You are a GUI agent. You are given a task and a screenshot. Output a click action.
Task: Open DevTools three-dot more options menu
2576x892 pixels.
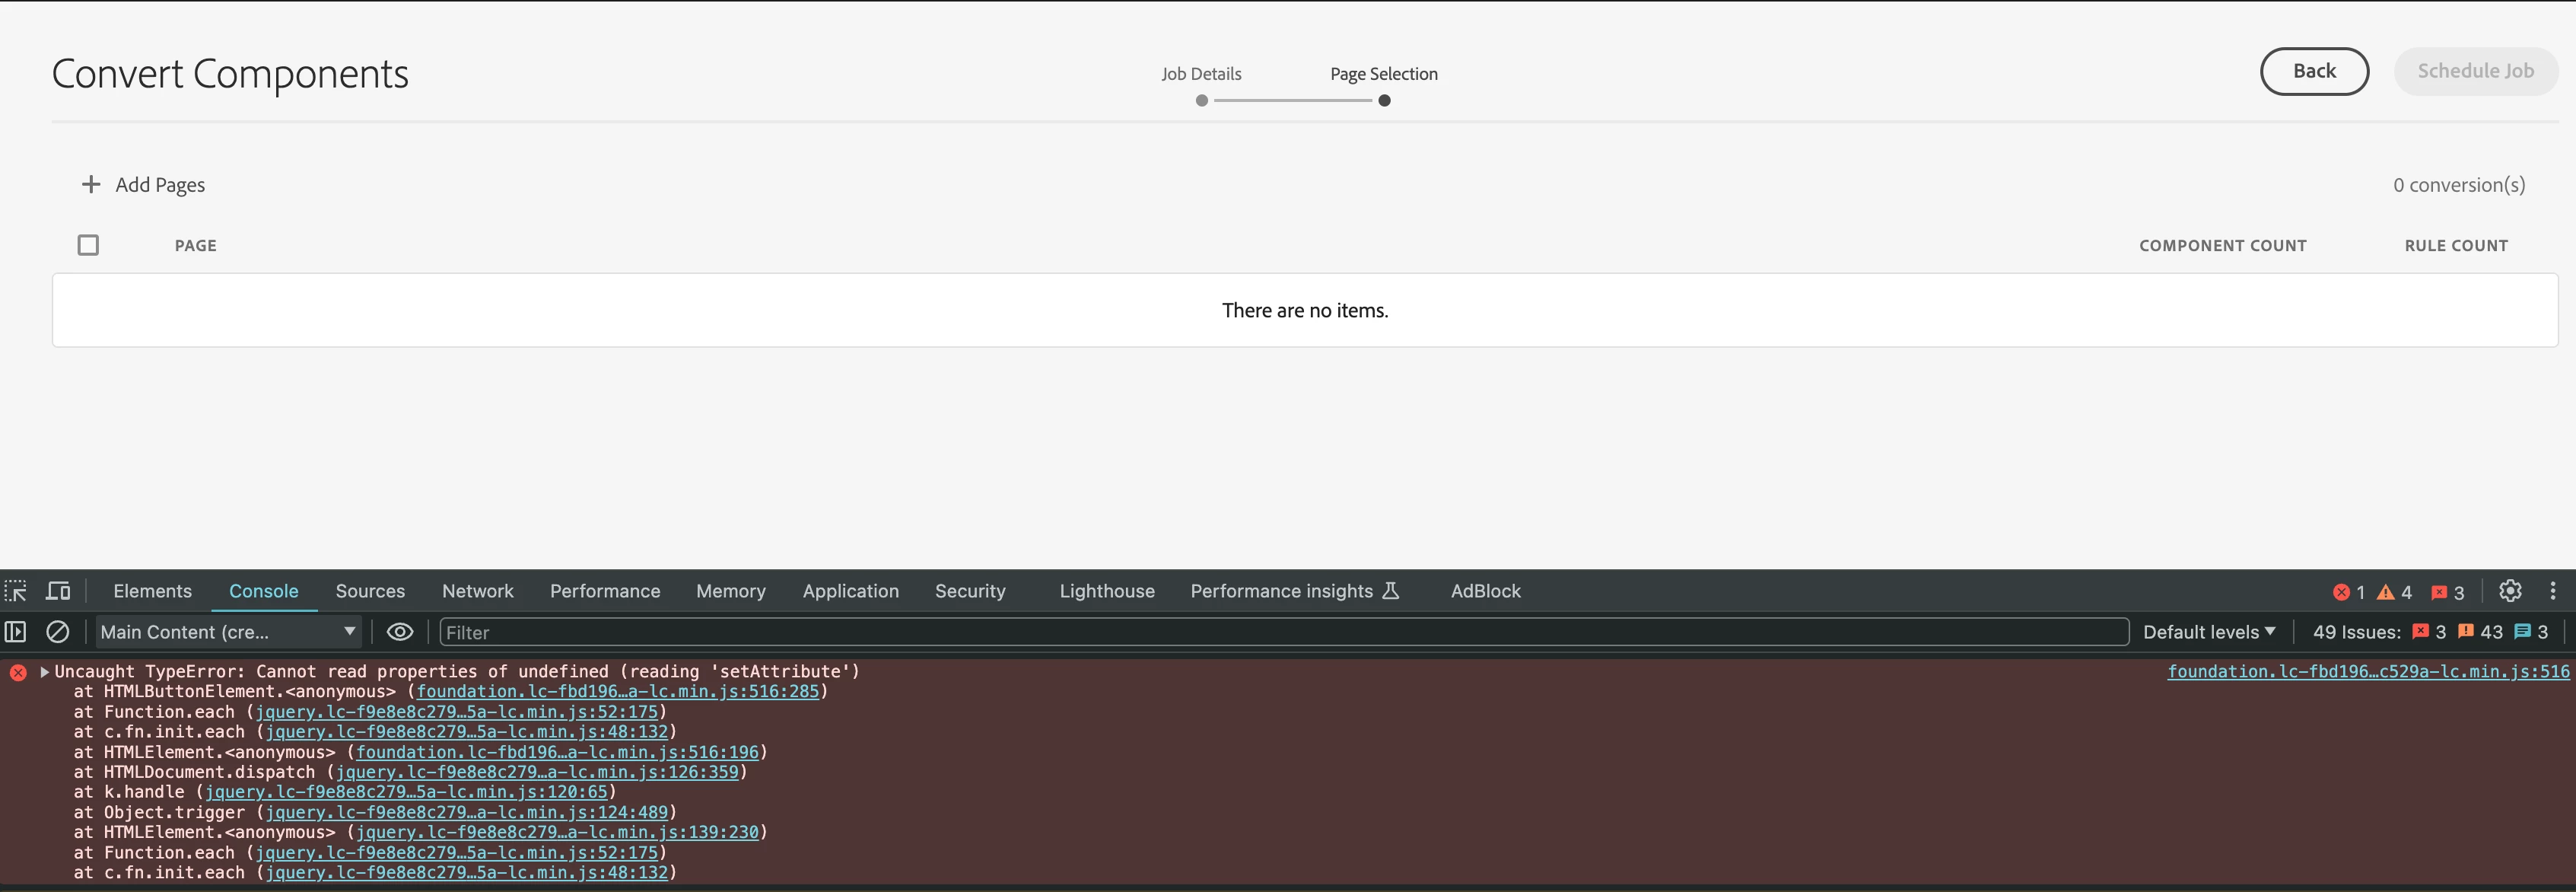(2552, 591)
